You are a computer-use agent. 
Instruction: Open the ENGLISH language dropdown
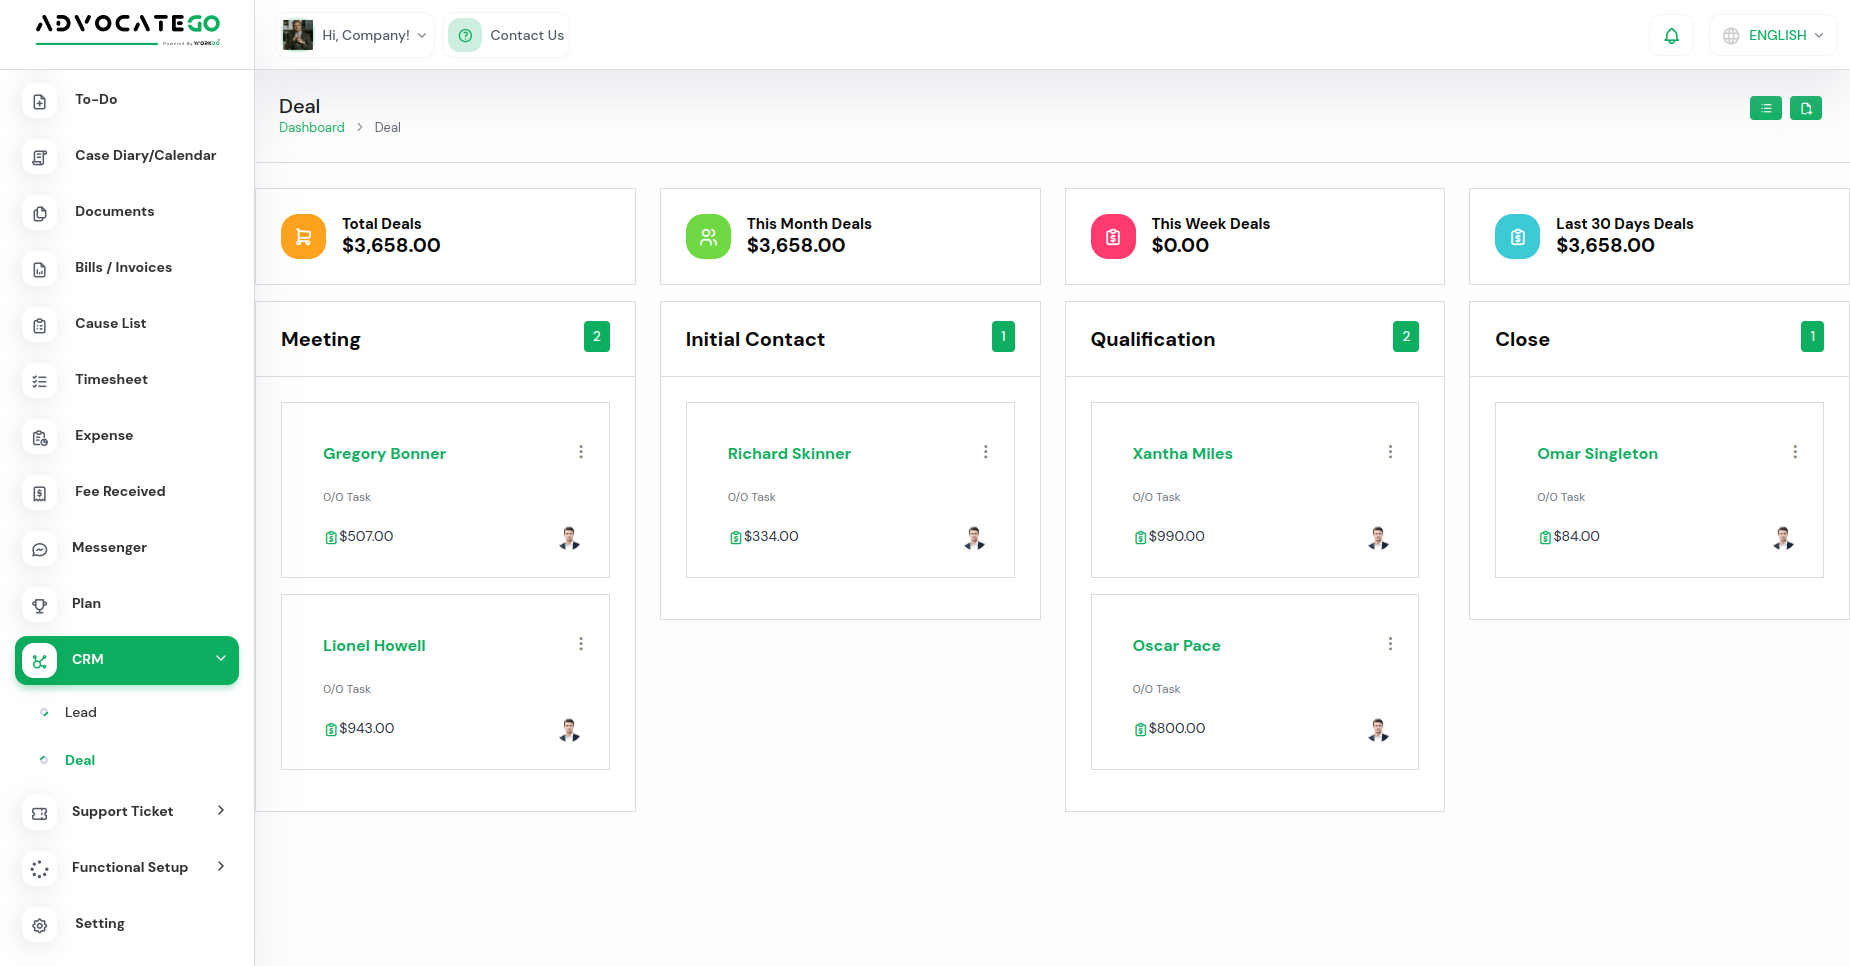(1773, 34)
